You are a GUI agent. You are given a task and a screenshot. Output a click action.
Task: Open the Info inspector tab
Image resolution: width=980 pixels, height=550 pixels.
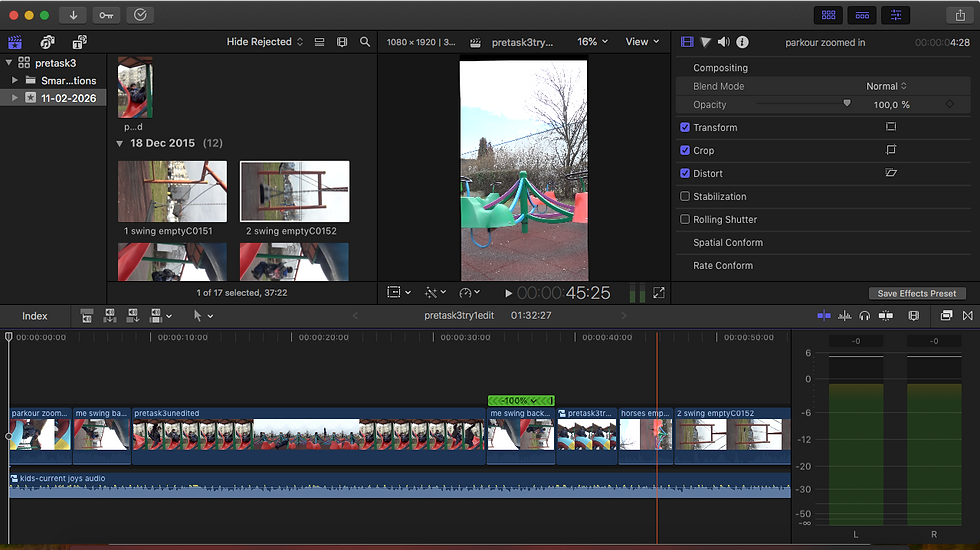click(742, 42)
